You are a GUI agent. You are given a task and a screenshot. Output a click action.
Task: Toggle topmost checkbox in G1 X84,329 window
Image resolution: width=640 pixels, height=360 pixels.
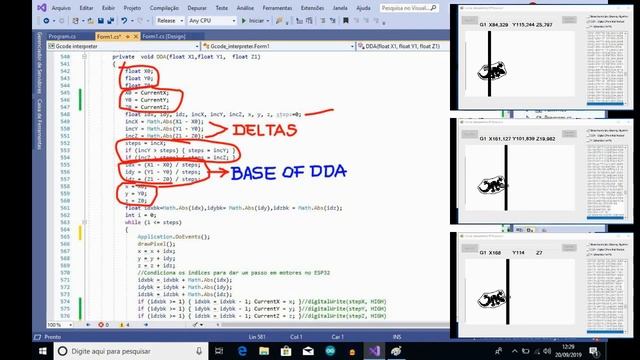(589, 17)
